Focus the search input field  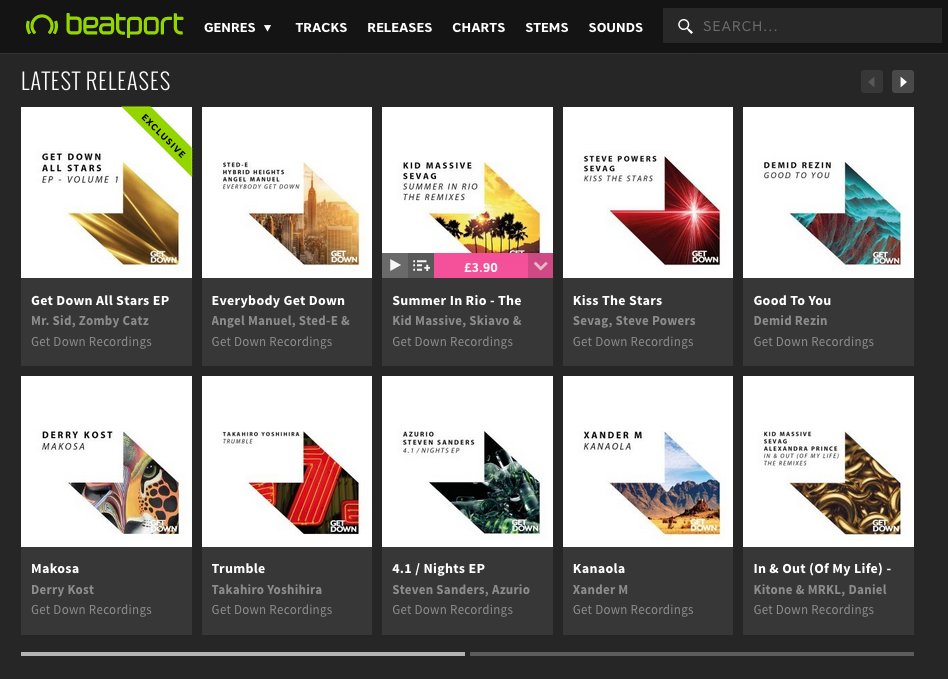click(x=802, y=26)
